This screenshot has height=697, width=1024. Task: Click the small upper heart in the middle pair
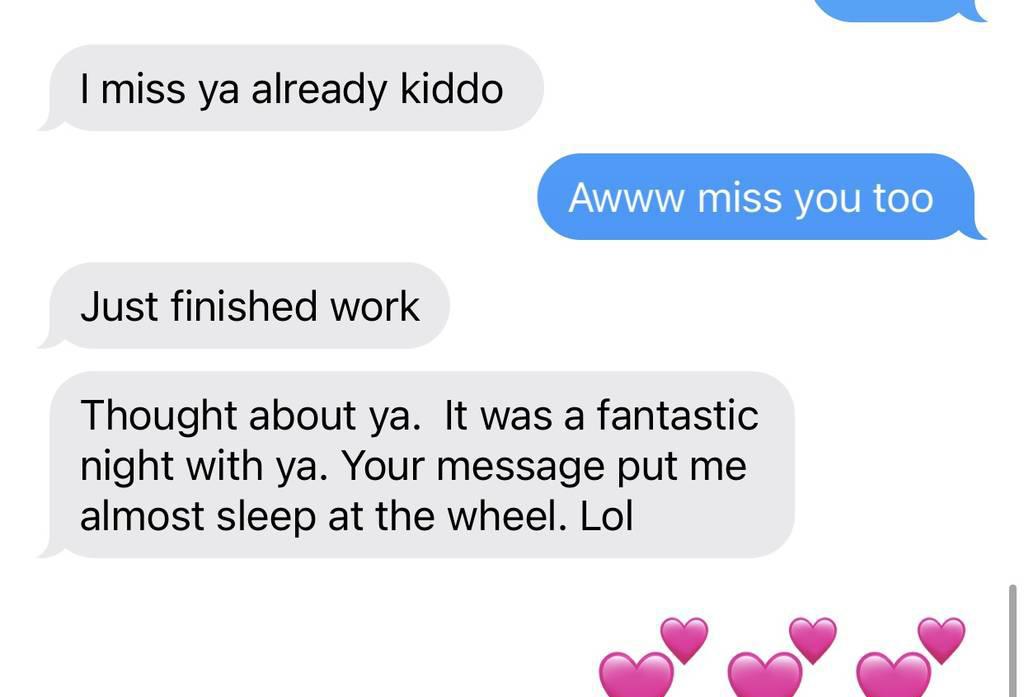click(x=813, y=640)
